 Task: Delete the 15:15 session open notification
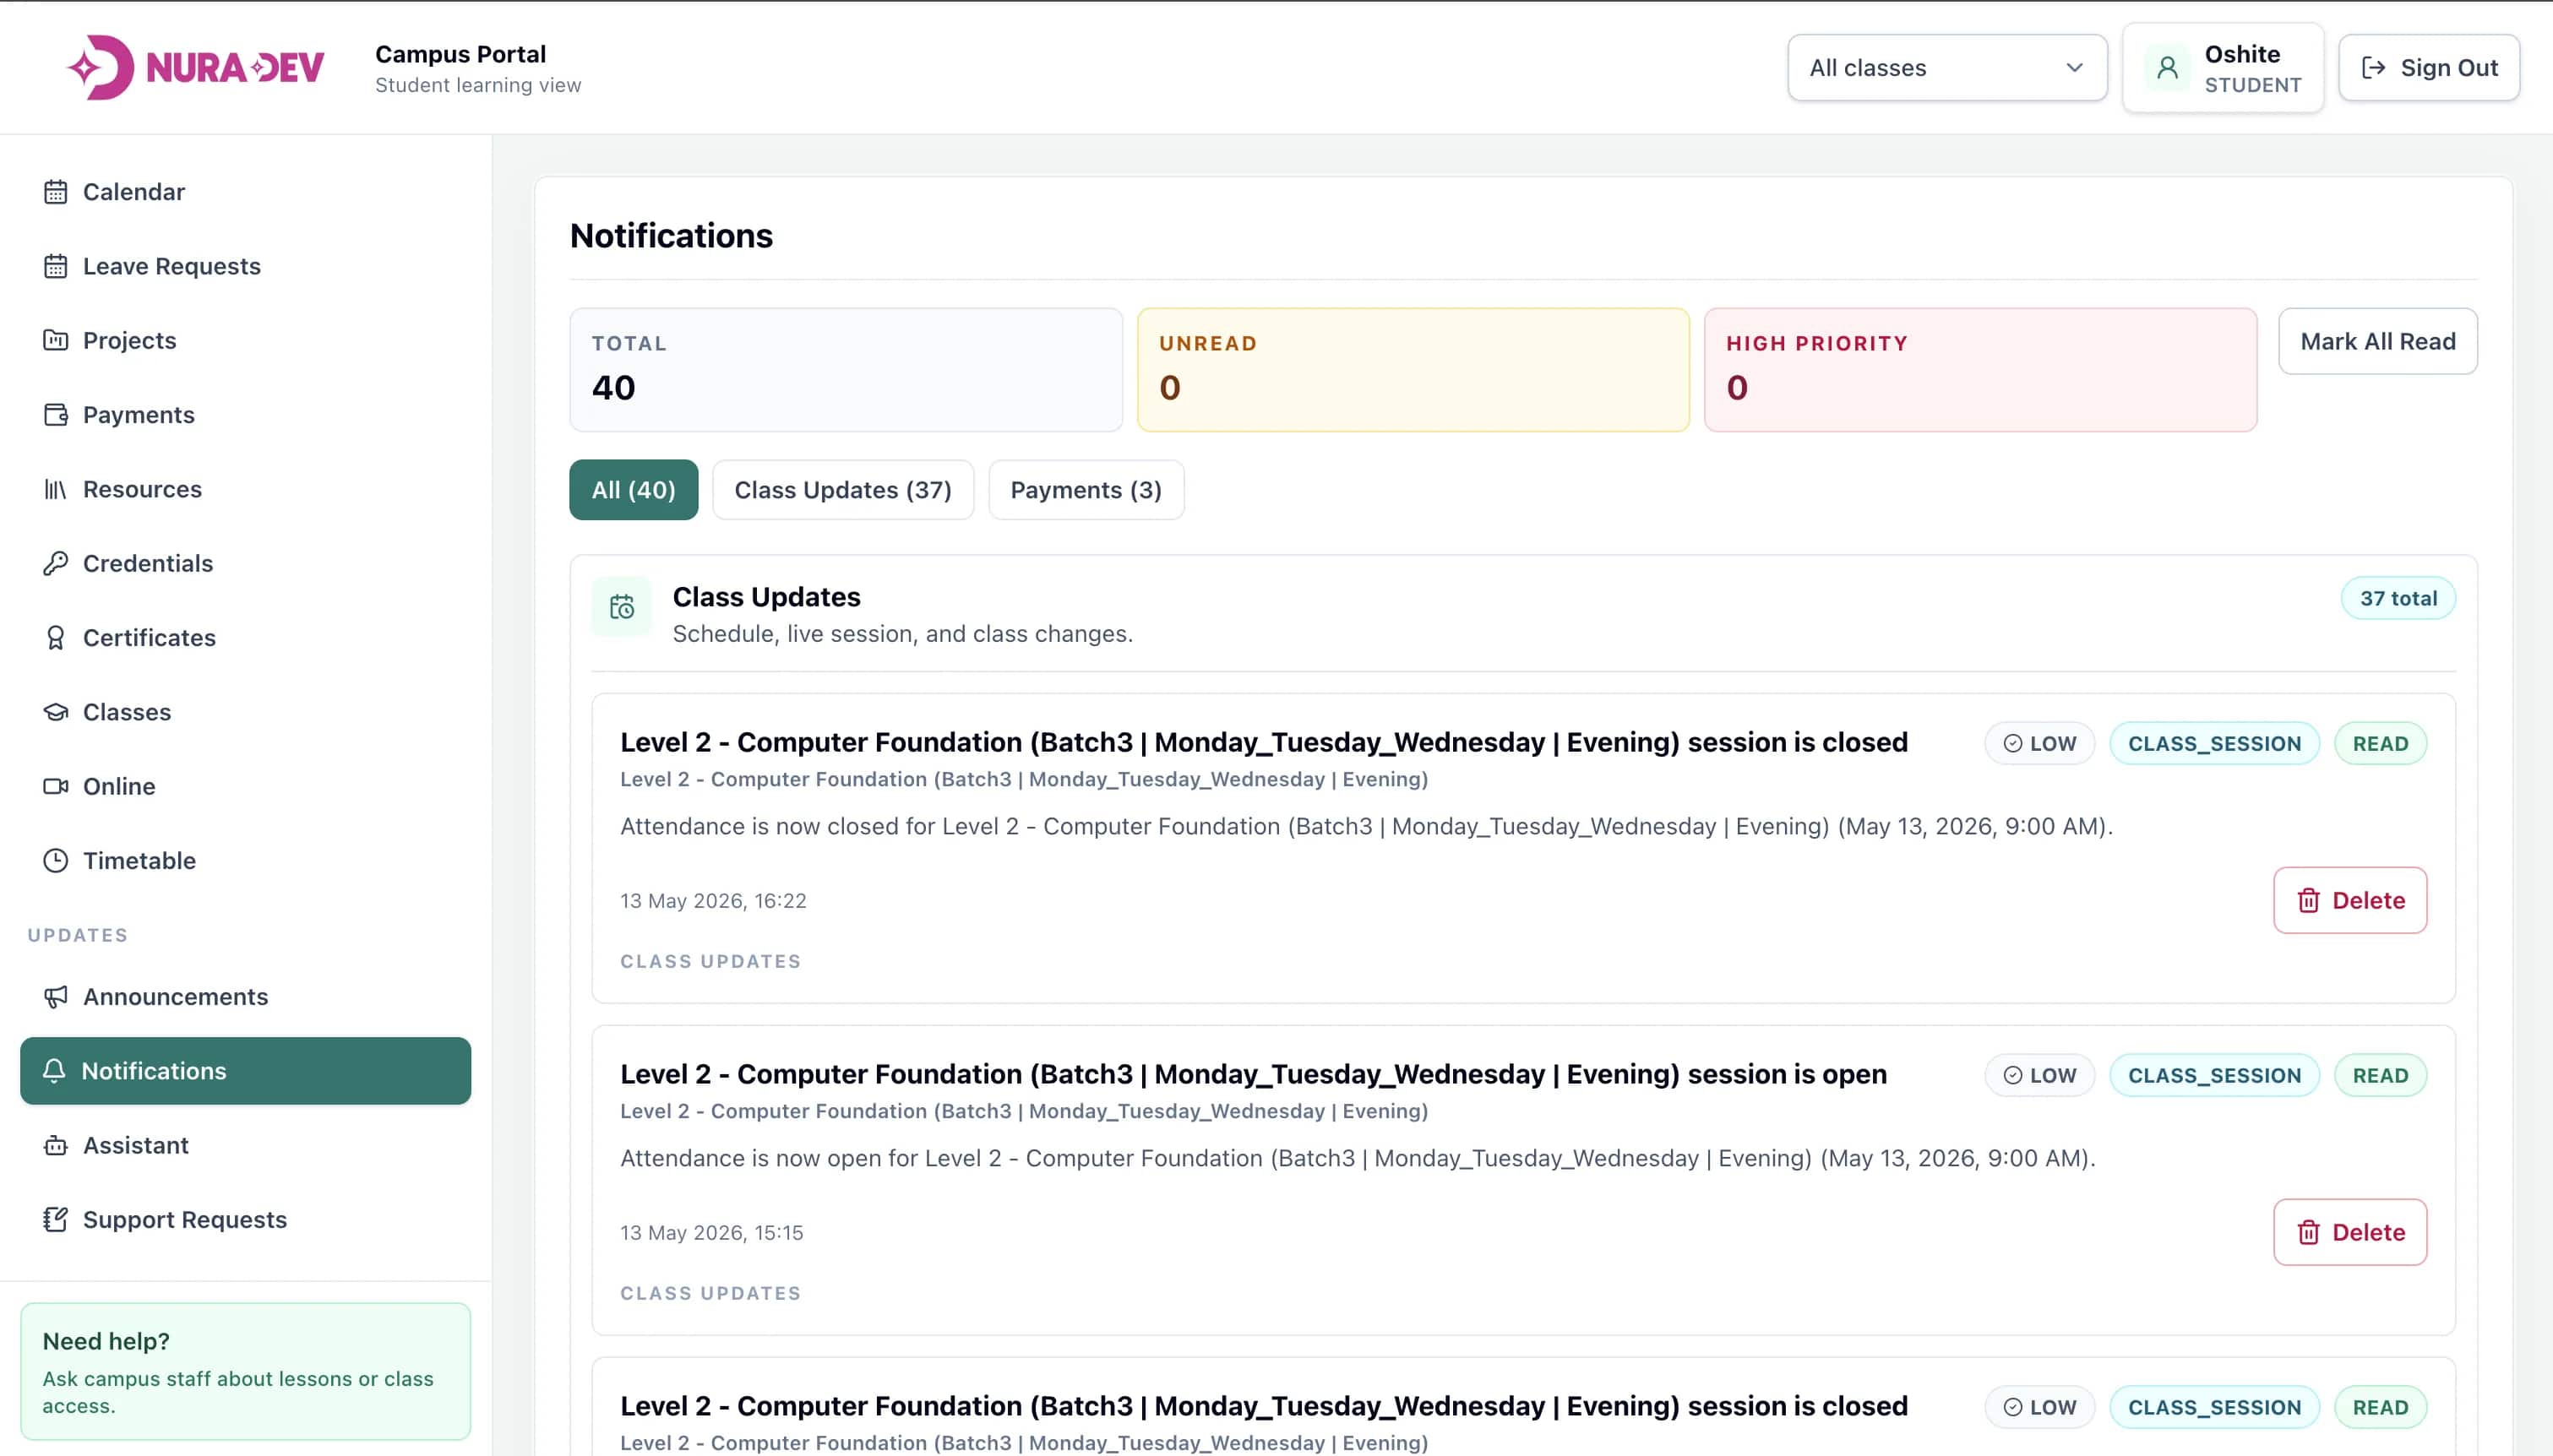tap(2349, 1232)
